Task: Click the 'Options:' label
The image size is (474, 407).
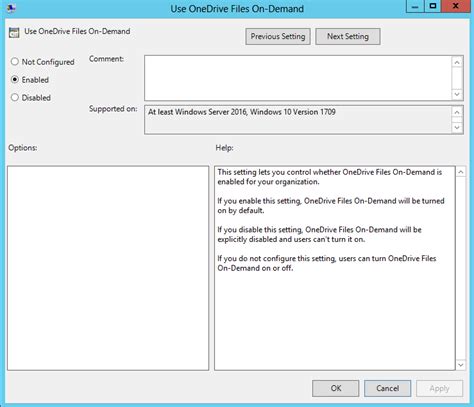Action: (23, 148)
